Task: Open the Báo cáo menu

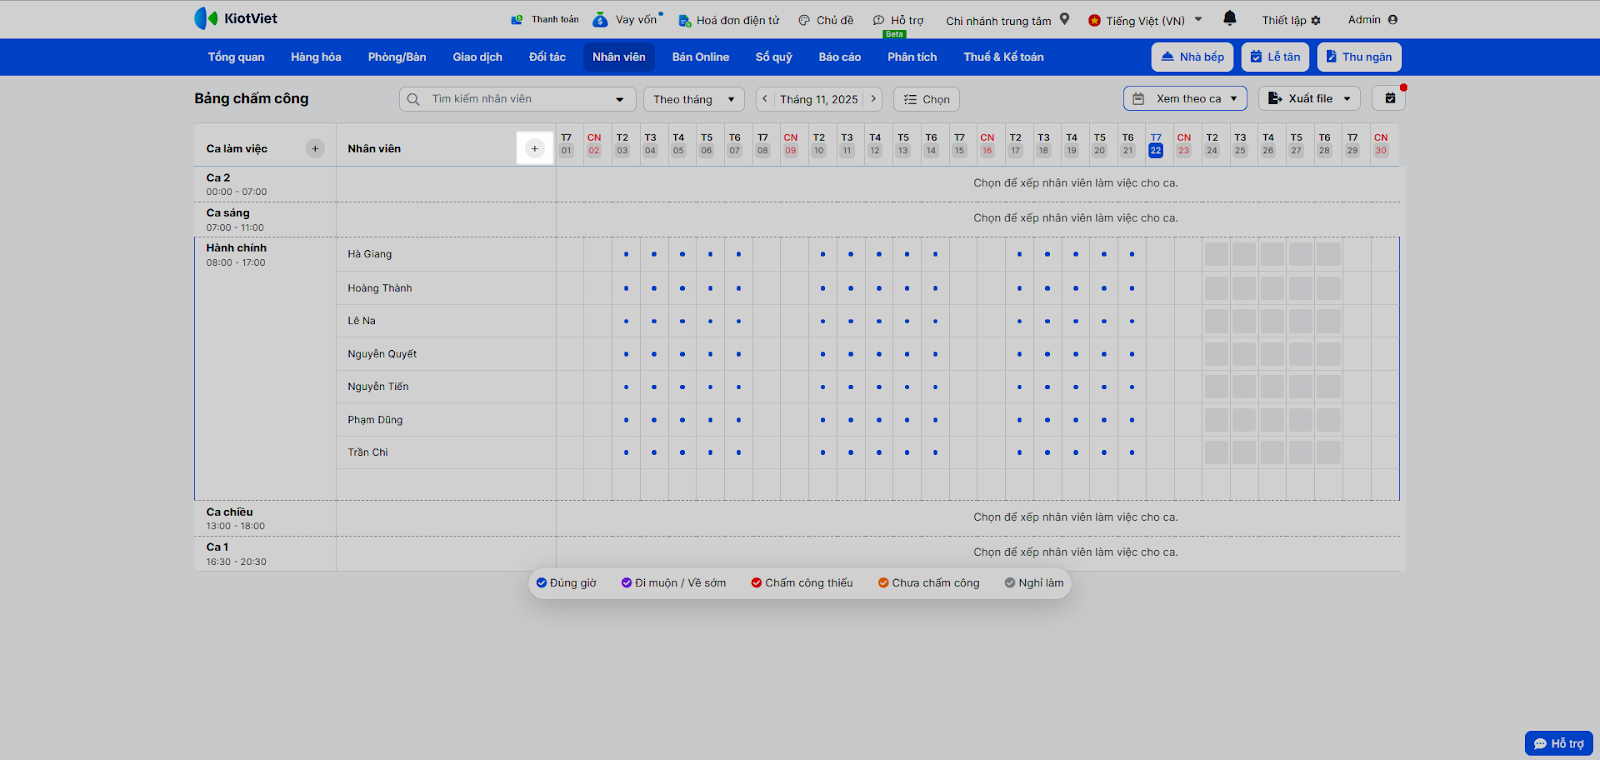Action: (840, 57)
